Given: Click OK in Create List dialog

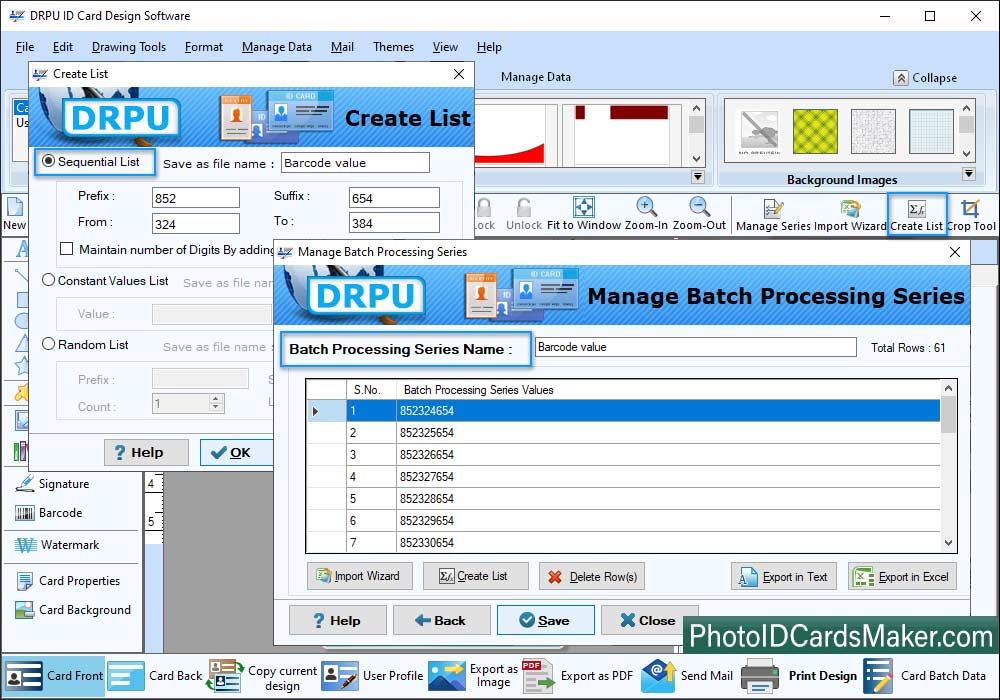Looking at the screenshot, I should [x=236, y=453].
